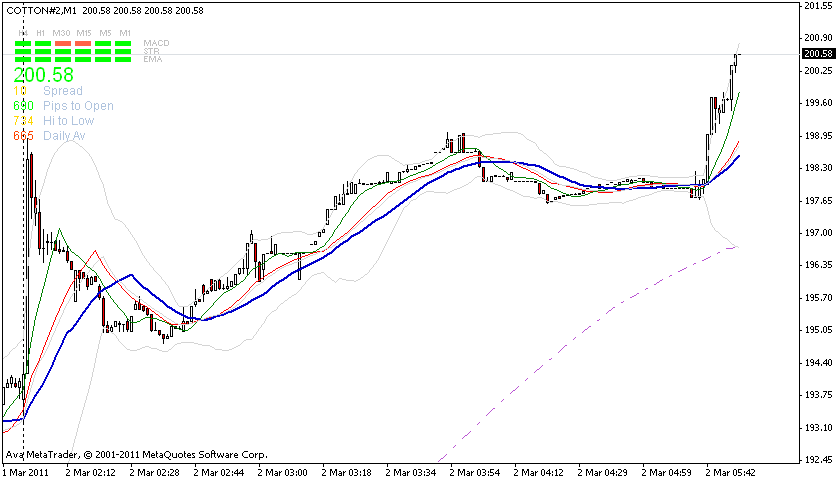The image size is (837, 480).
Task: Click the Spread label
Action: point(63,91)
